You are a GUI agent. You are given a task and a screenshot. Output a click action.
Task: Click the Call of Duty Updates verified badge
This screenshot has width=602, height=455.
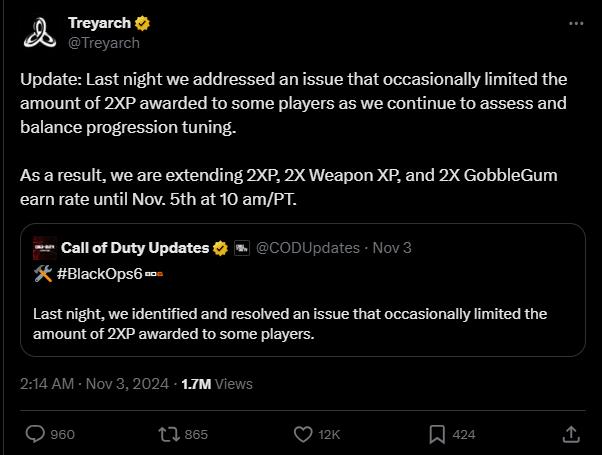(220, 248)
